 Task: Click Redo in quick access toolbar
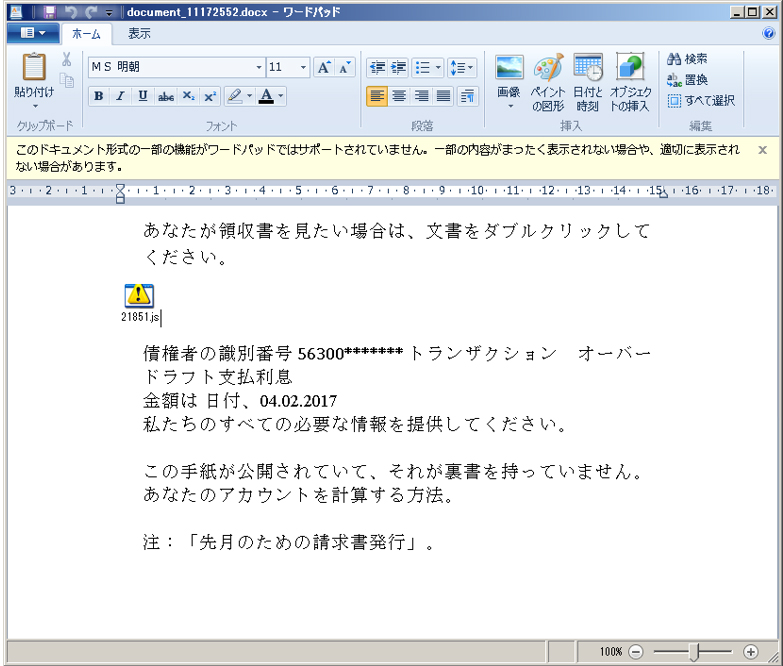coord(91,12)
